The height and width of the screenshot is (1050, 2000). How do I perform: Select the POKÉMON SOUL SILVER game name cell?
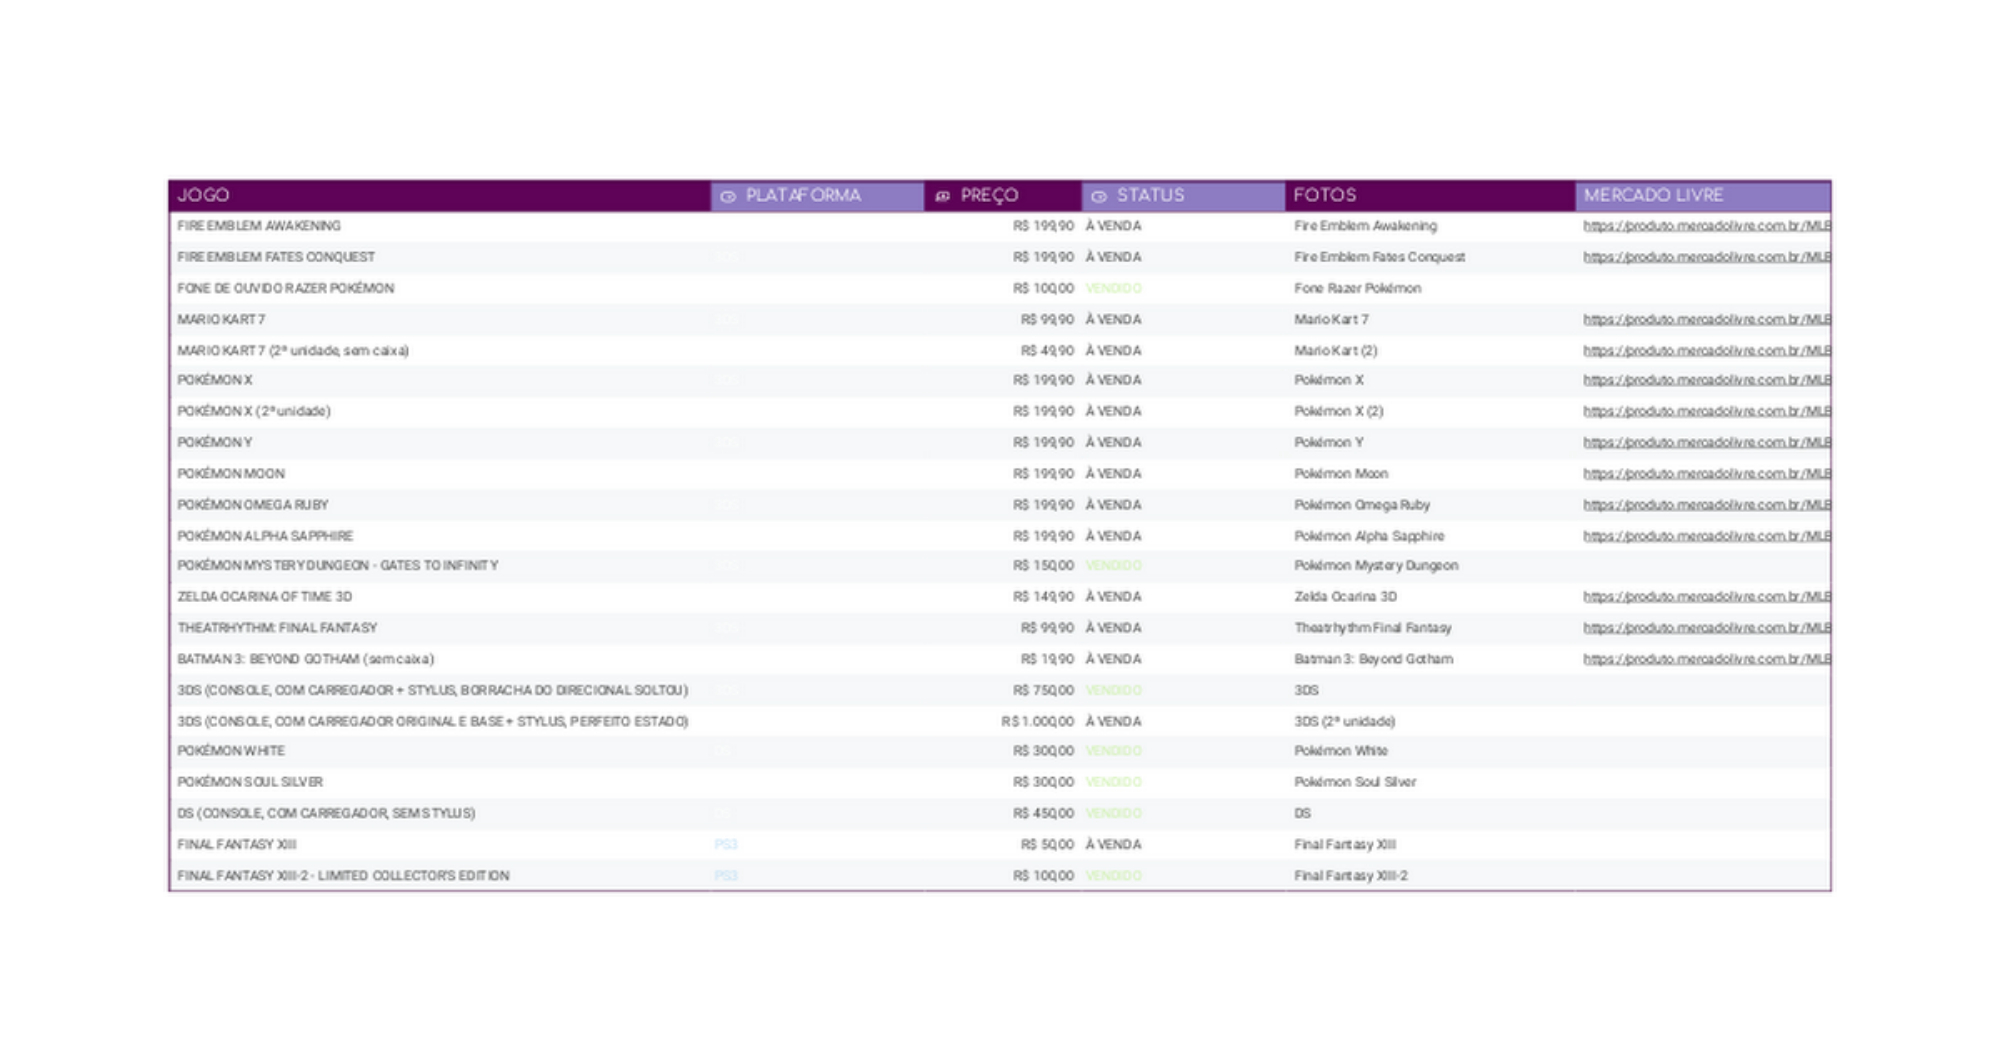click(x=250, y=782)
